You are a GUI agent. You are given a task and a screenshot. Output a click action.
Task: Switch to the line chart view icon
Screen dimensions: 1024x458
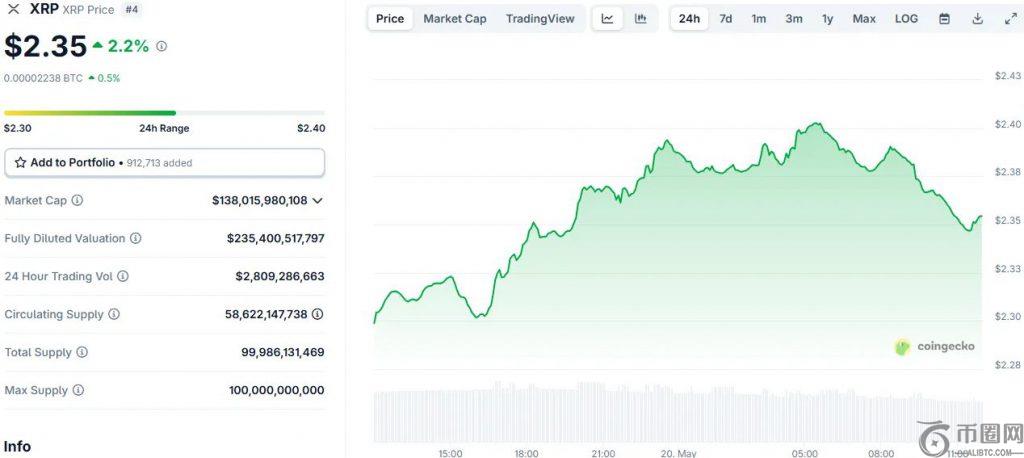pyautogui.click(x=607, y=19)
